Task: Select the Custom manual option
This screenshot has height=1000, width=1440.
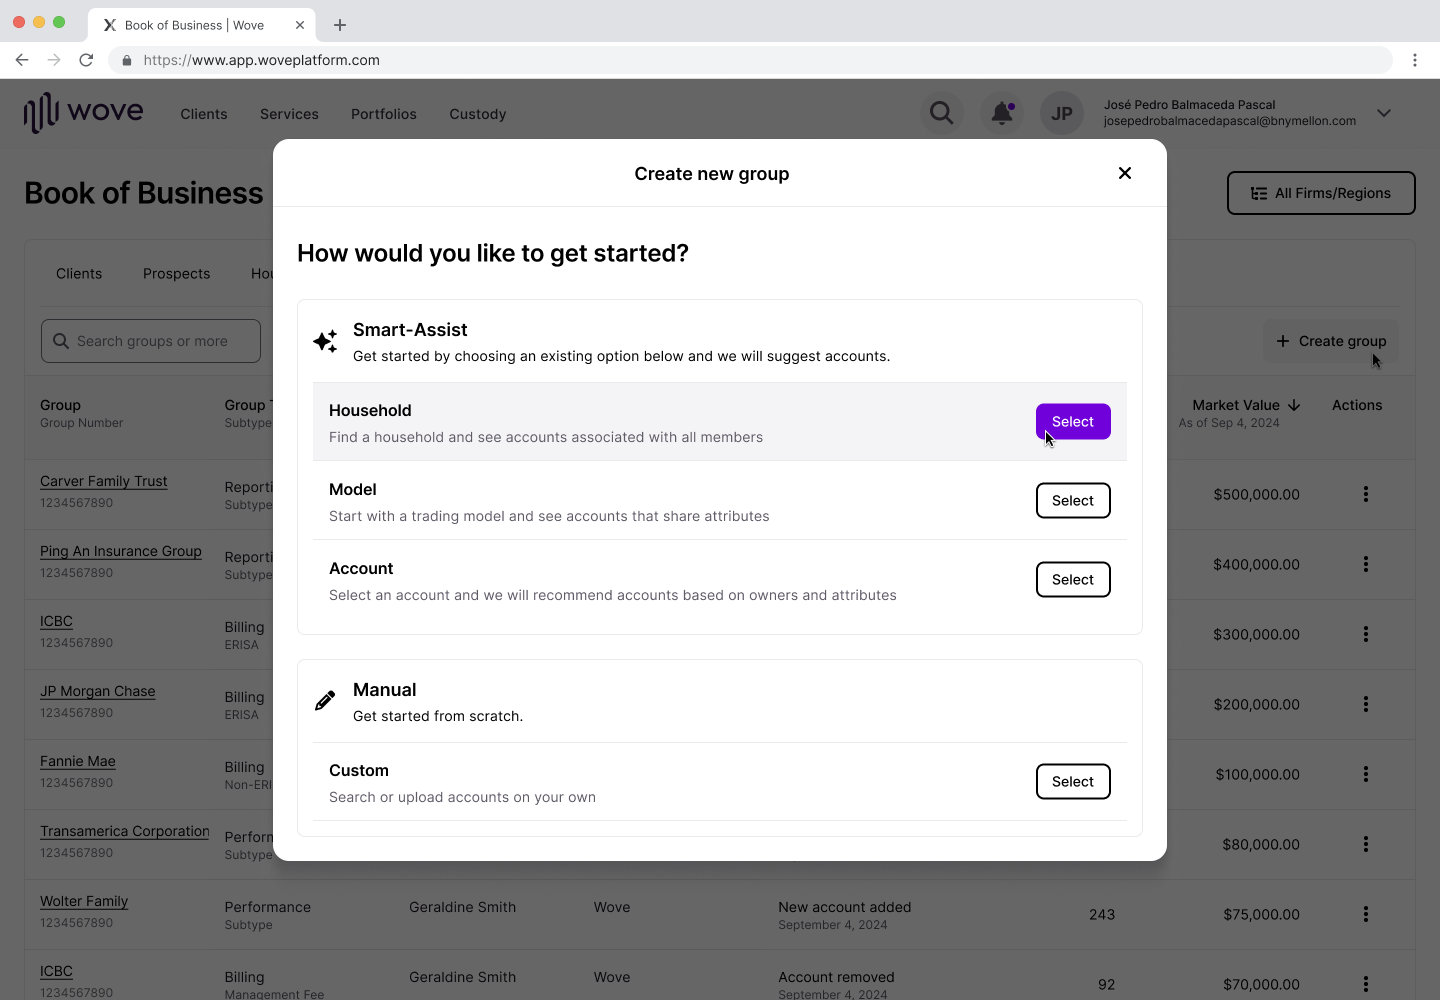Action: pos(1073,781)
